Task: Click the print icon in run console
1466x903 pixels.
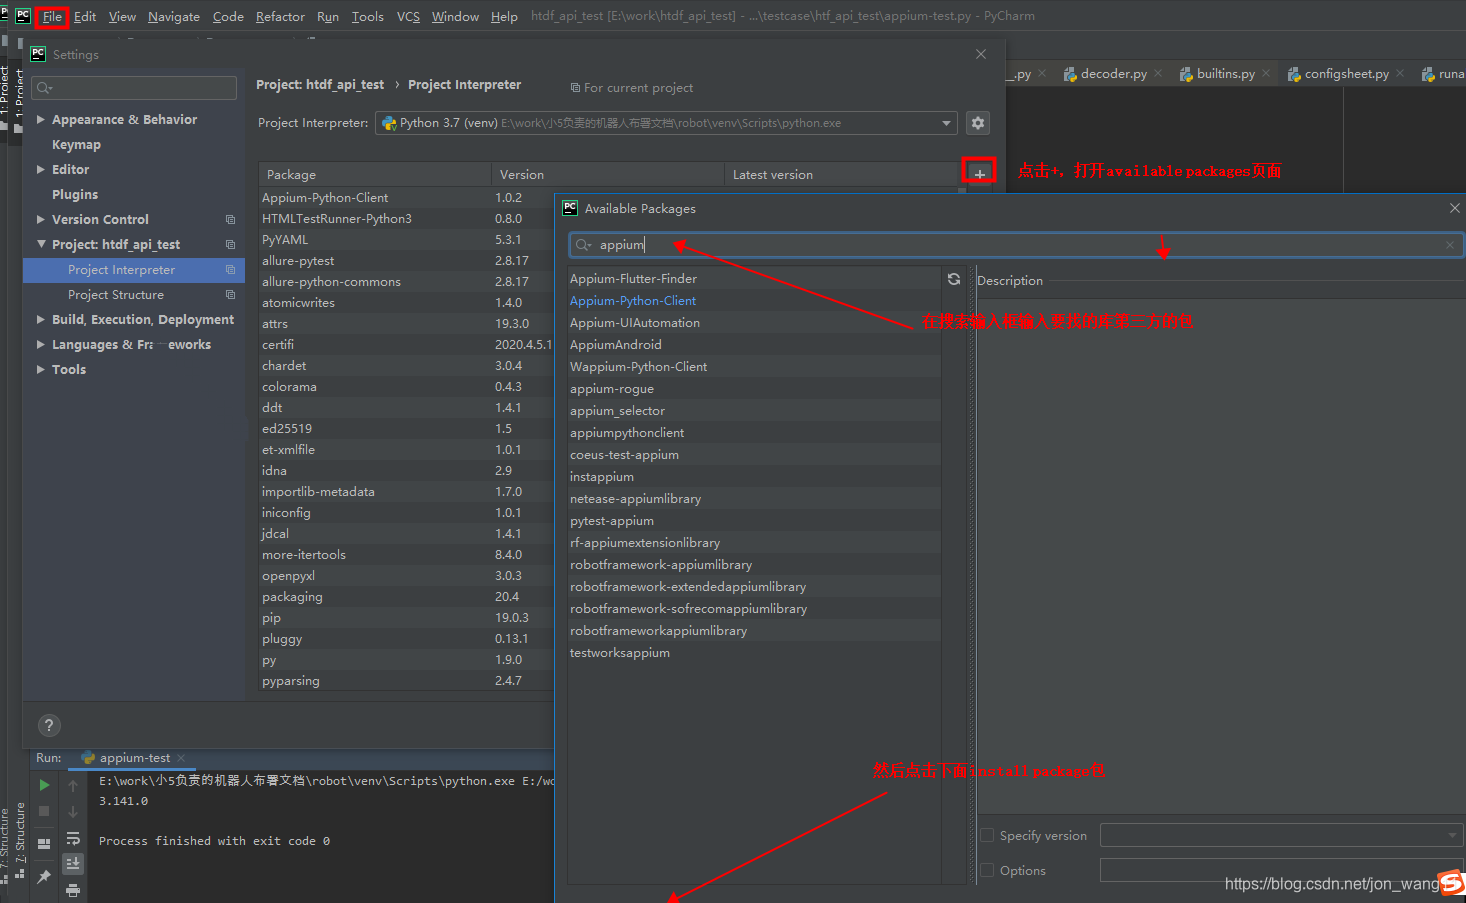Action: [x=73, y=890]
